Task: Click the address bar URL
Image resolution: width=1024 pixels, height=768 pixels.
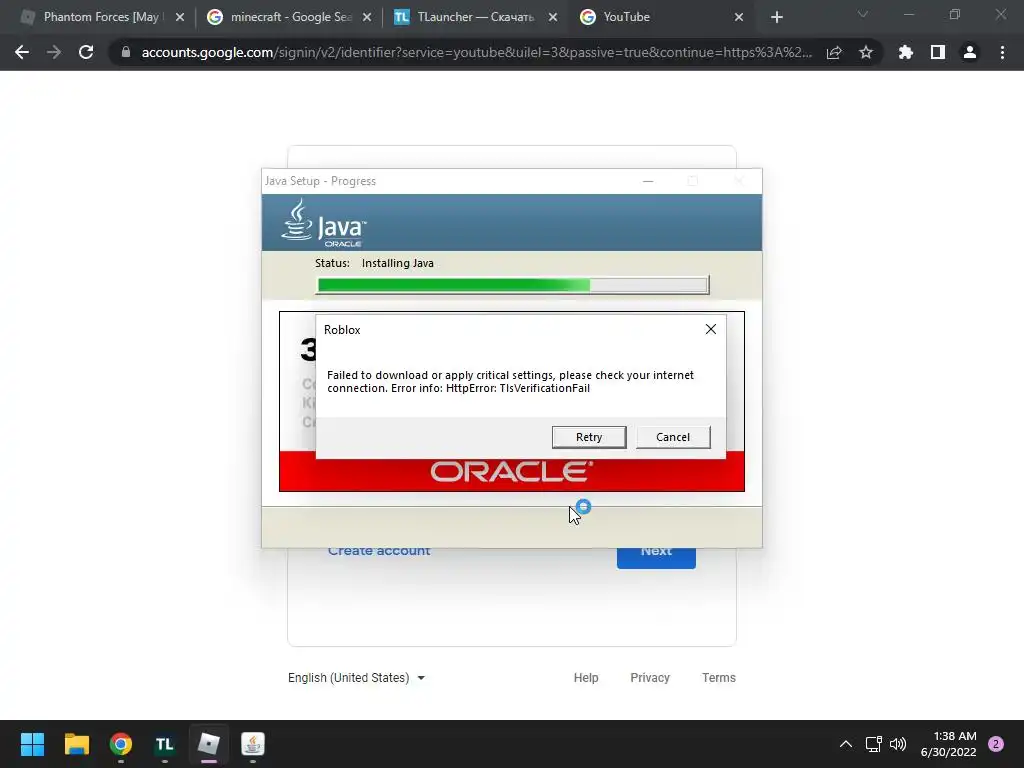Action: 477,52
